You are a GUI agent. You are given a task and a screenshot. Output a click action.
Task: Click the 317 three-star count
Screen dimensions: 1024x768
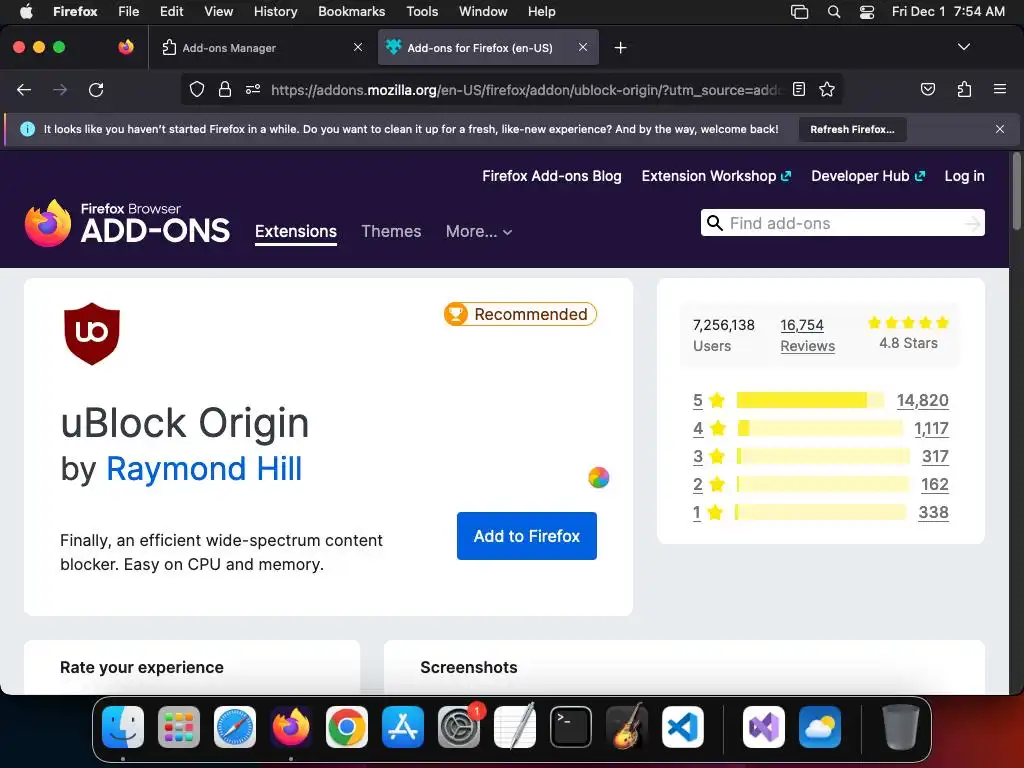coord(935,456)
